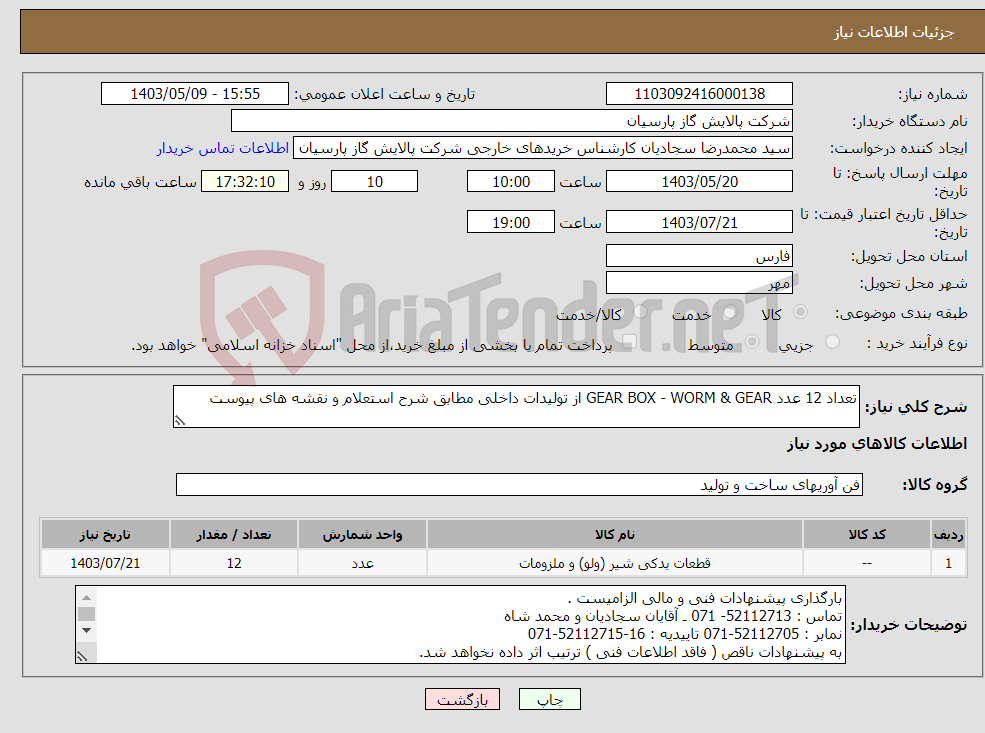Screen dimensions: 985x733
Task: Click the validity time field 19:00
Action: 511,222
